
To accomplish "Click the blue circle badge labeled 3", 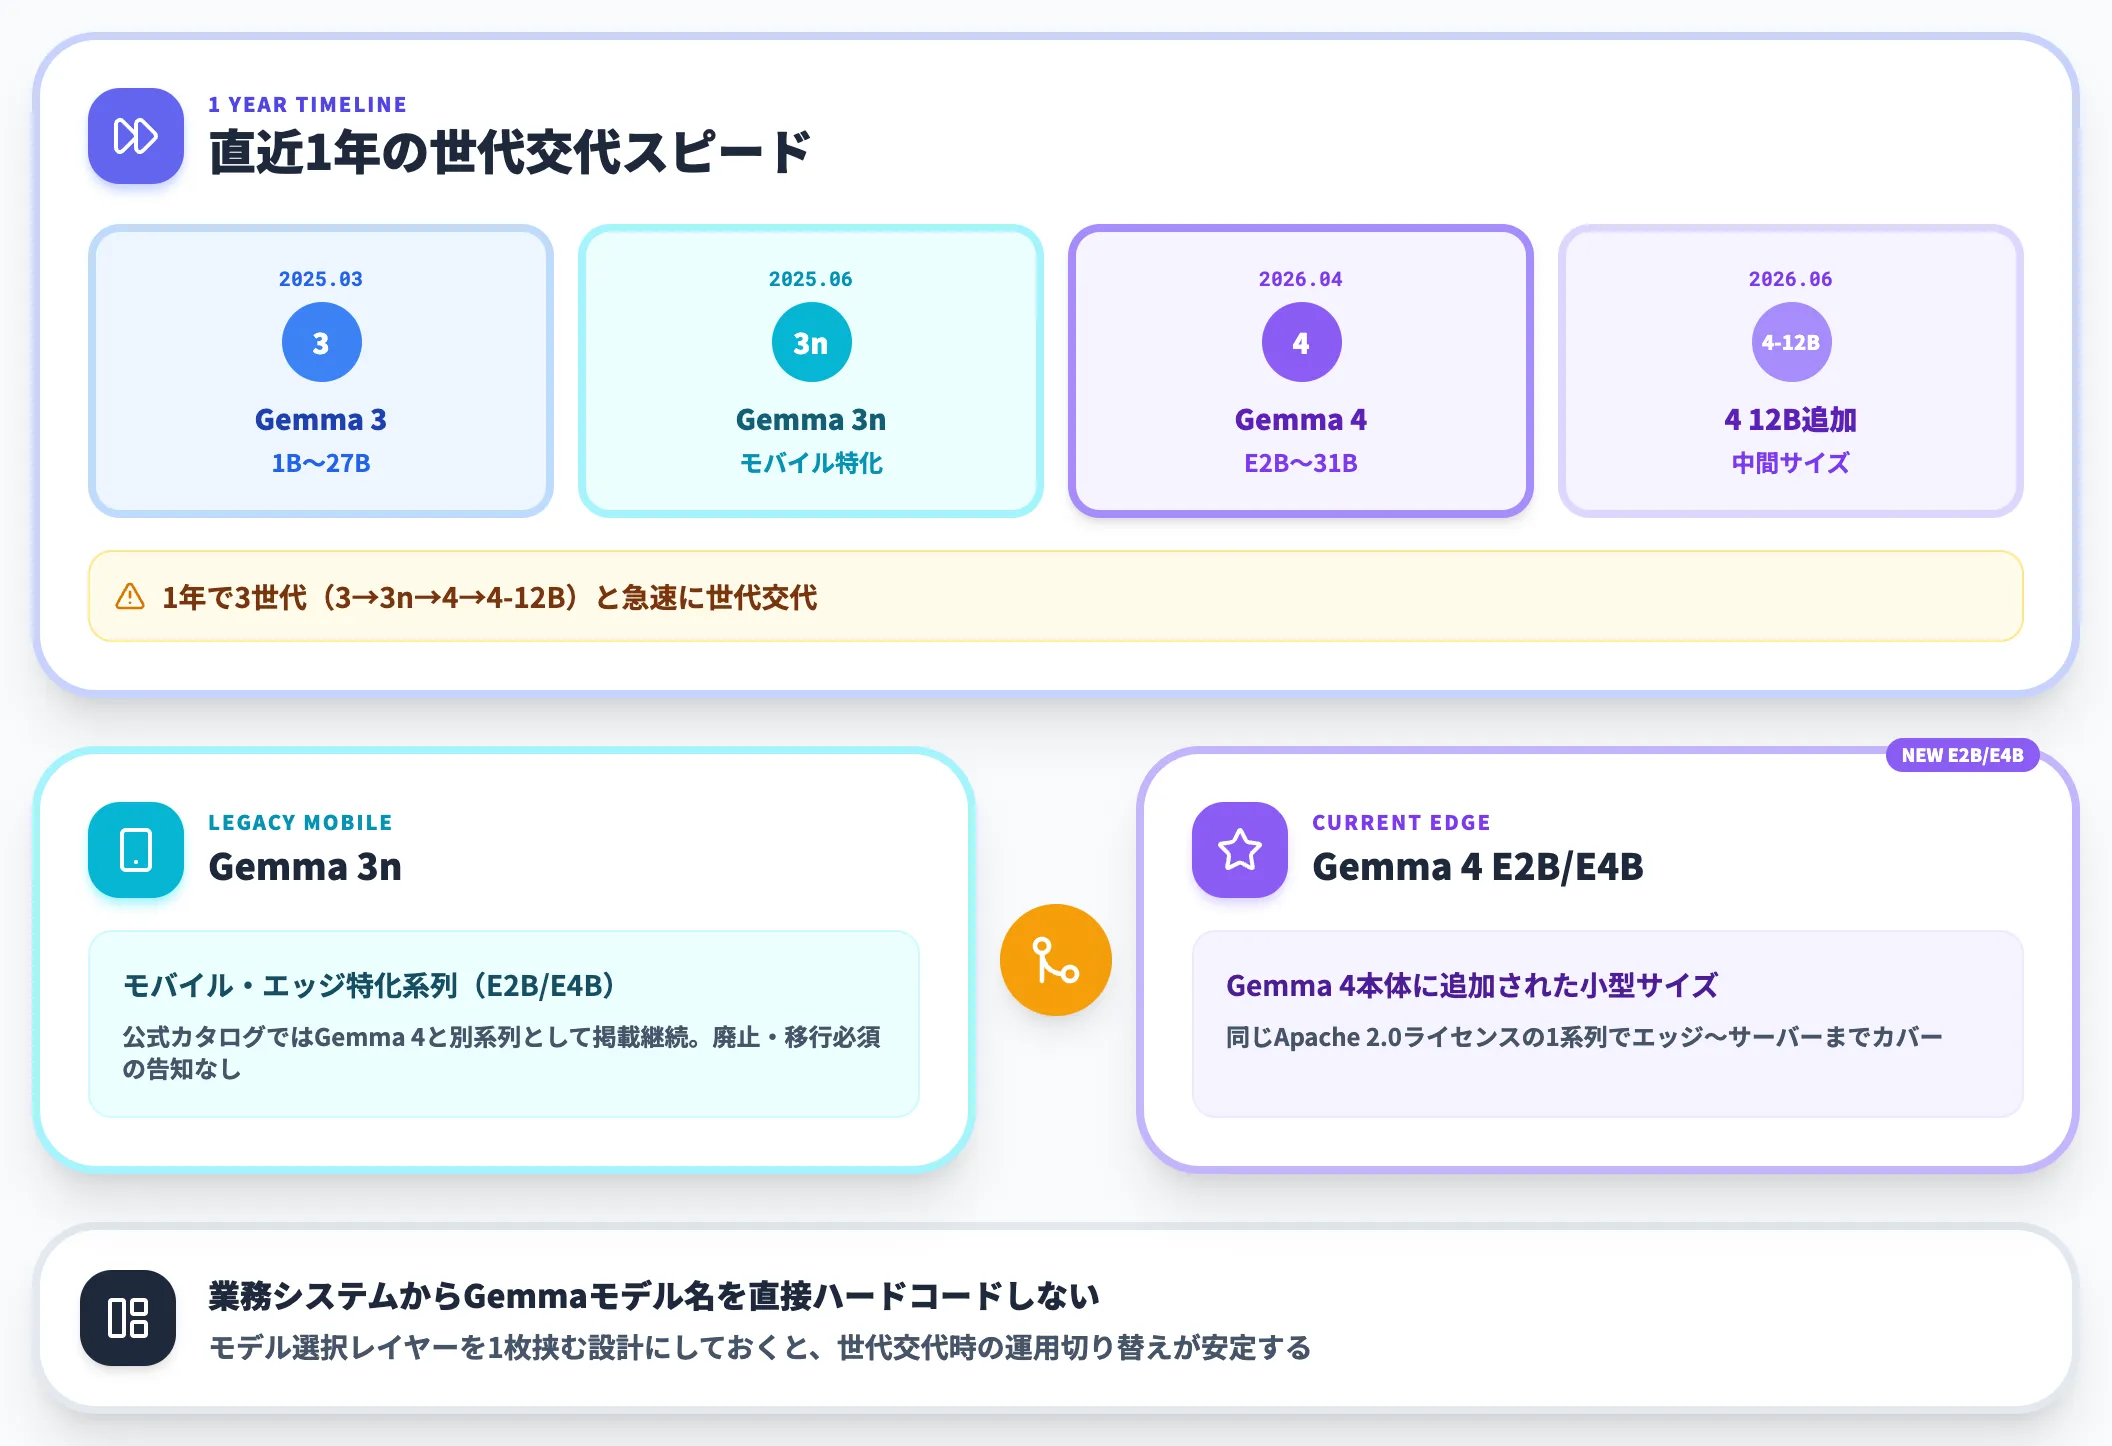I will (x=321, y=342).
